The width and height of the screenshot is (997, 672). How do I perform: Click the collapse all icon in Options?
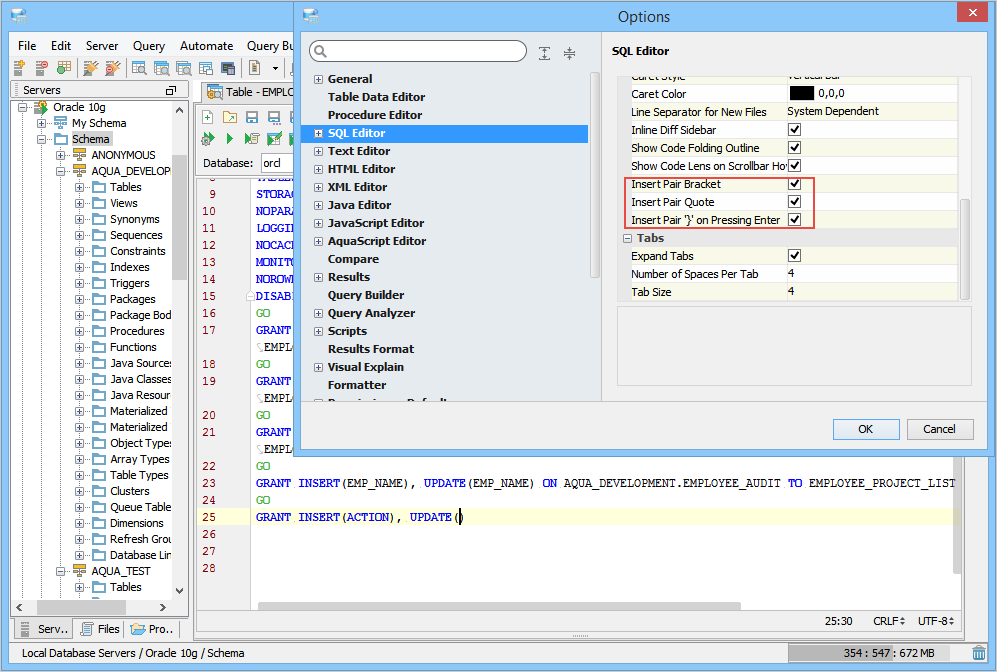pyautogui.click(x=569, y=53)
